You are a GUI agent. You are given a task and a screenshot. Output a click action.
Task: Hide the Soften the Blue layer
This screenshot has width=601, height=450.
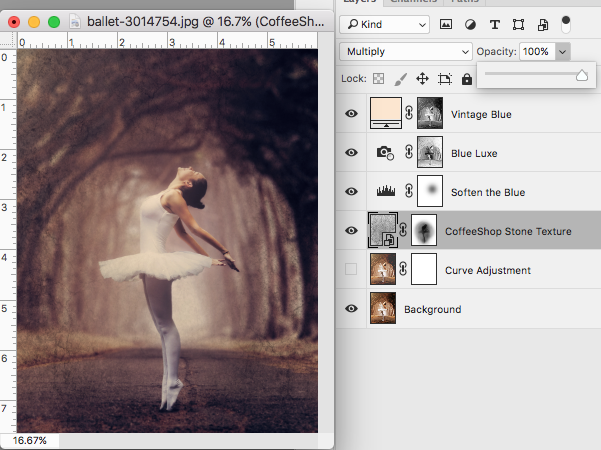351,191
